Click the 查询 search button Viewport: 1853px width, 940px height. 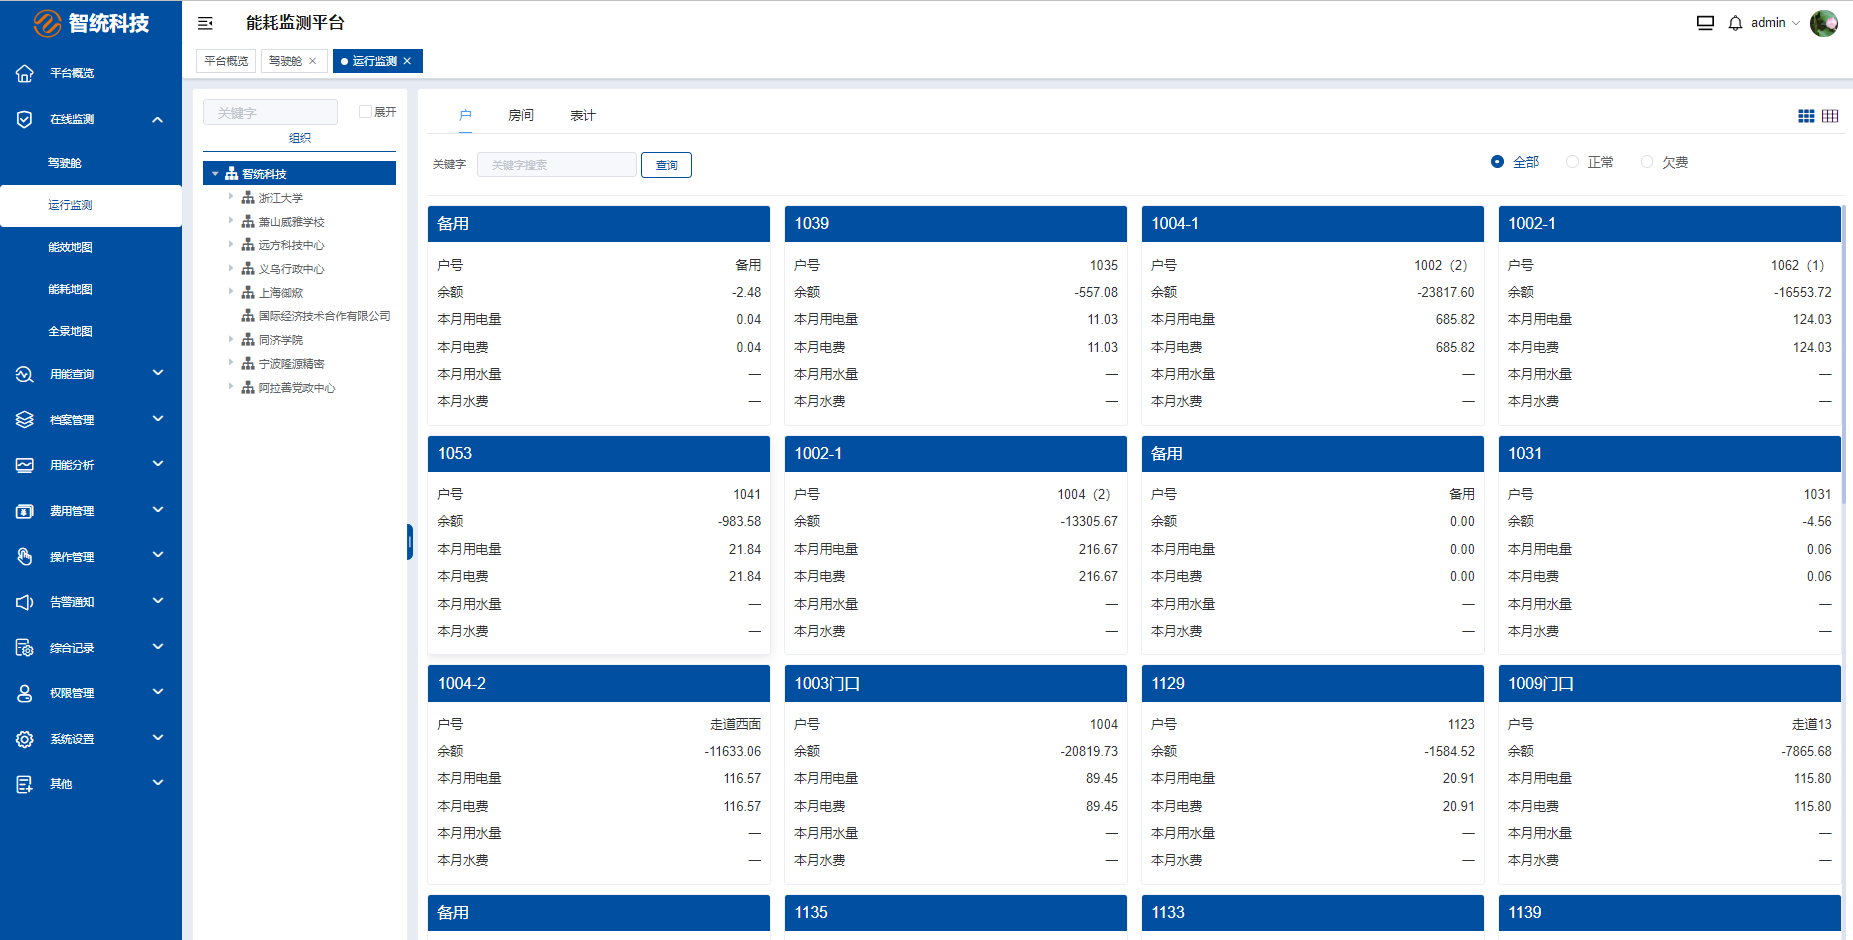666,165
